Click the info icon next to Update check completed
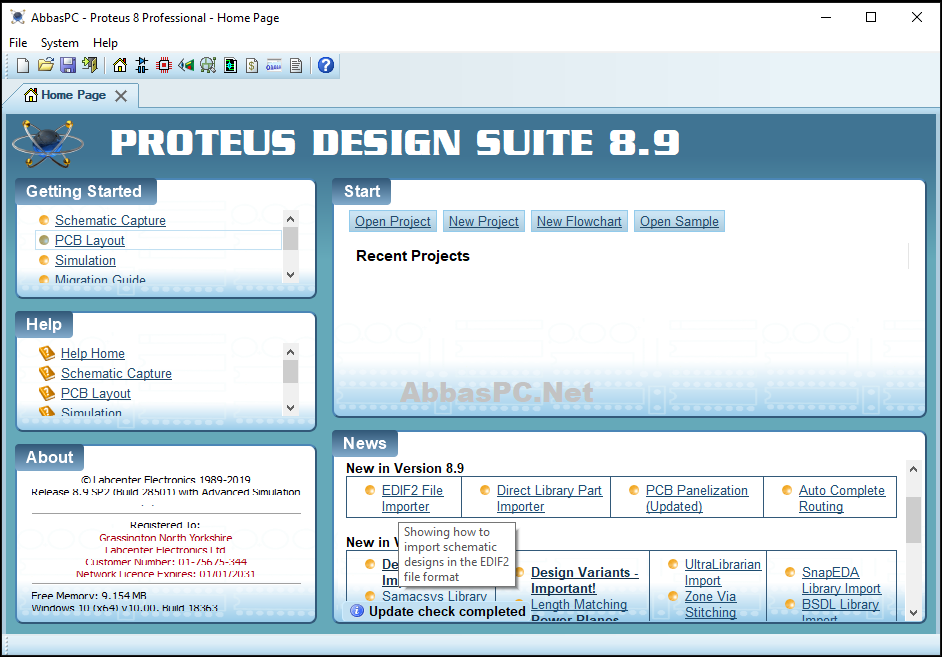This screenshot has width=942, height=657. tap(357, 611)
